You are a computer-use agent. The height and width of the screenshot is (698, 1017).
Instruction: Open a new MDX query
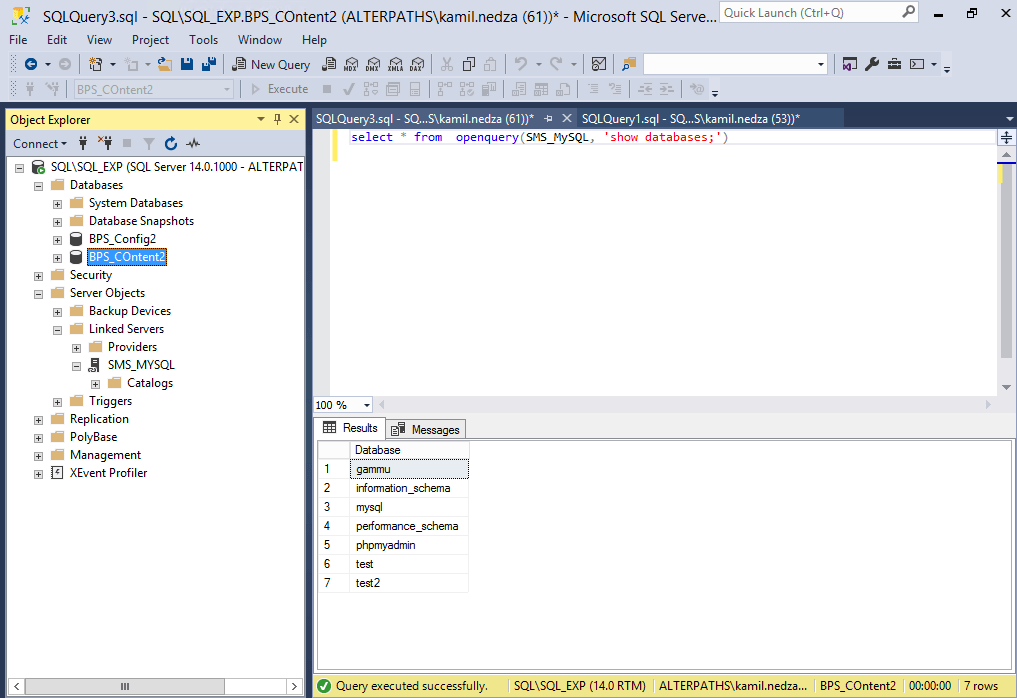pyautogui.click(x=351, y=64)
